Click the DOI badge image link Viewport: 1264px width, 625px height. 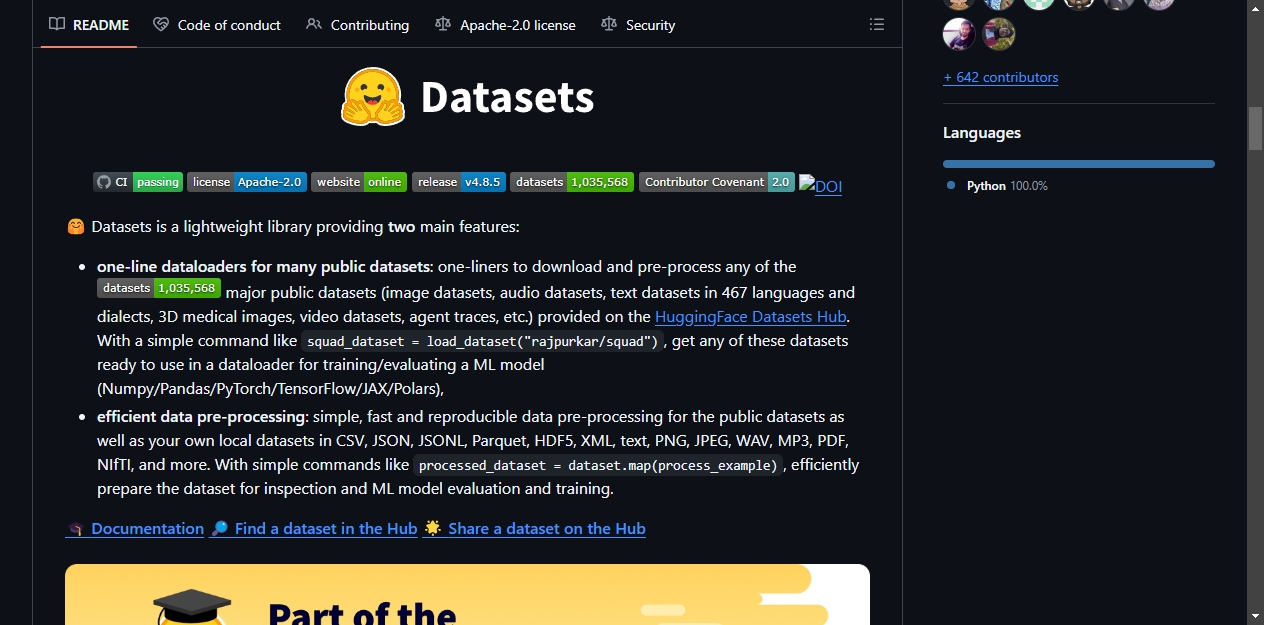click(820, 186)
